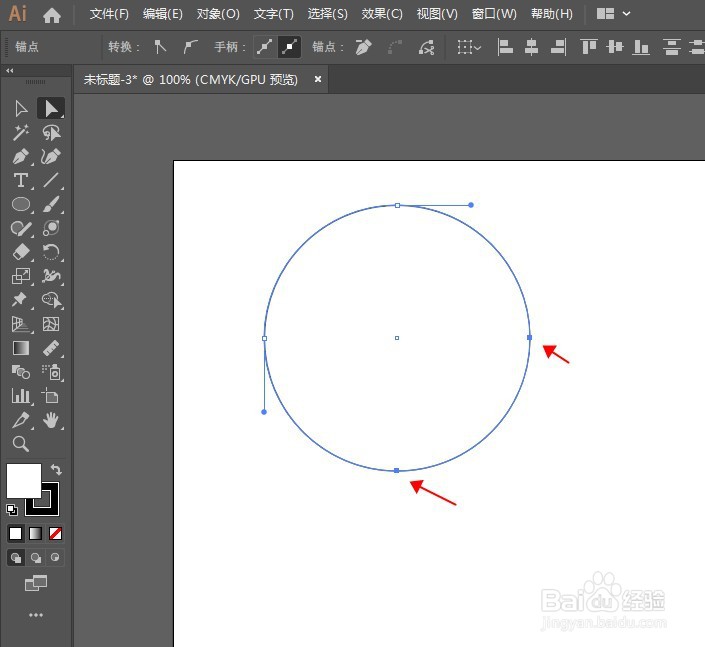Select the Shape Builder tool
The width and height of the screenshot is (705, 647).
(52, 300)
